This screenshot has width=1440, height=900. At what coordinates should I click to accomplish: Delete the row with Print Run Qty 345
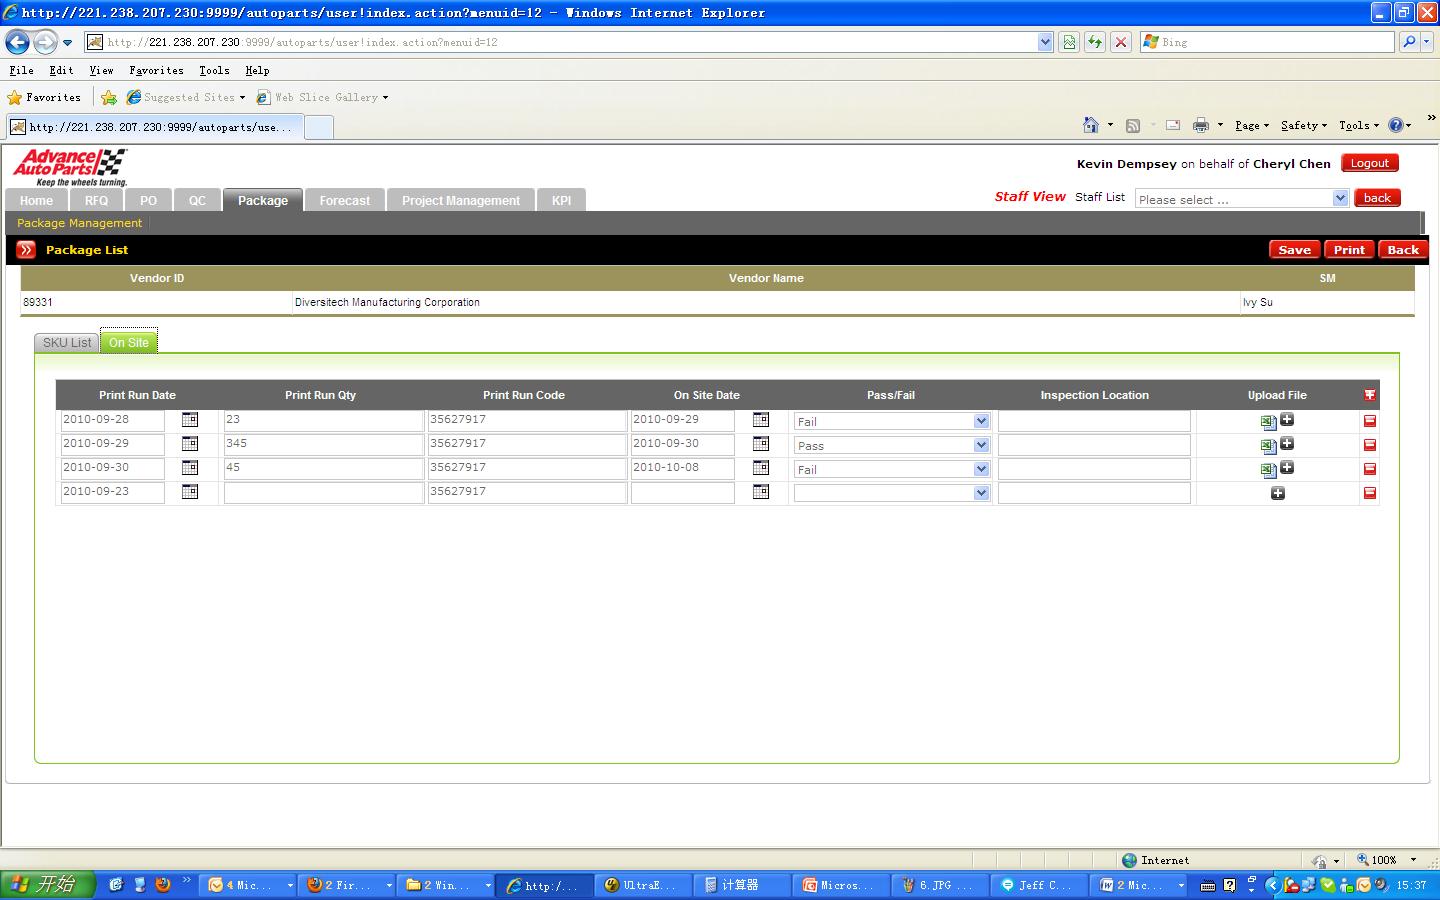pos(1370,445)
